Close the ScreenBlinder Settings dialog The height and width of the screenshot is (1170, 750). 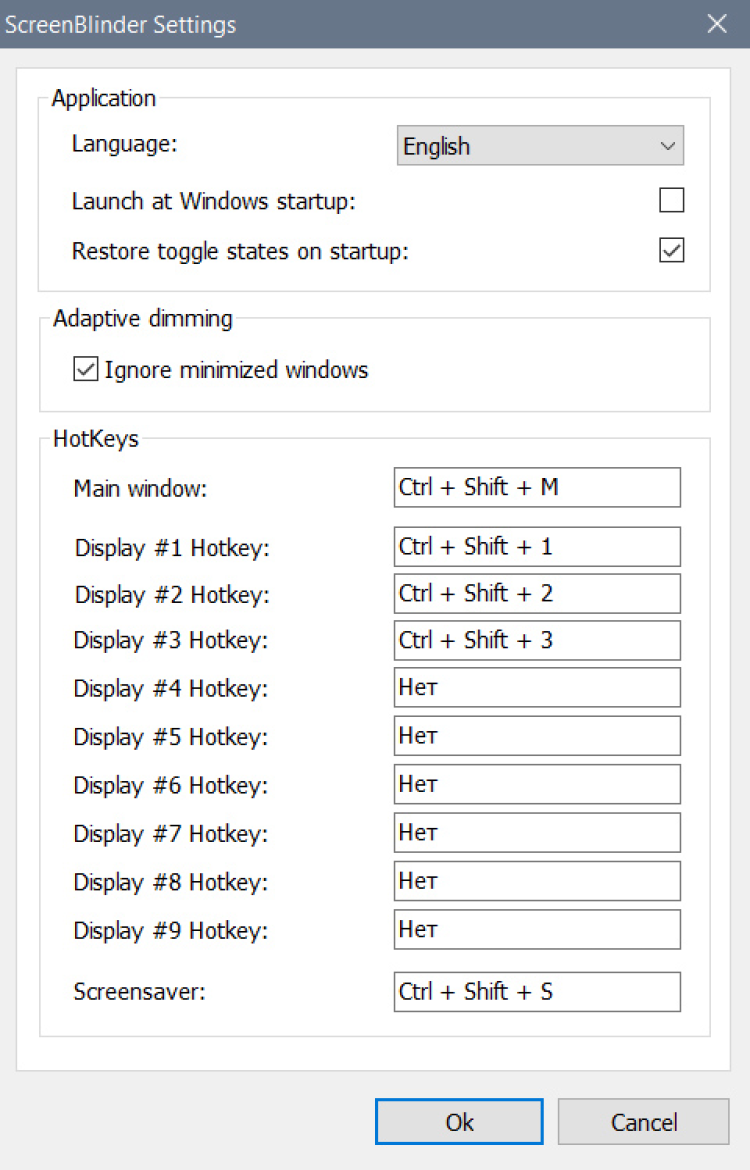tap(717, 24)
